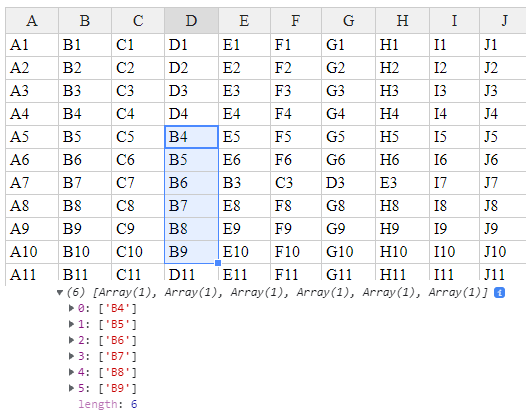Screen dimensions: 526x410
Task: Select cell H5
Action: 403,137
